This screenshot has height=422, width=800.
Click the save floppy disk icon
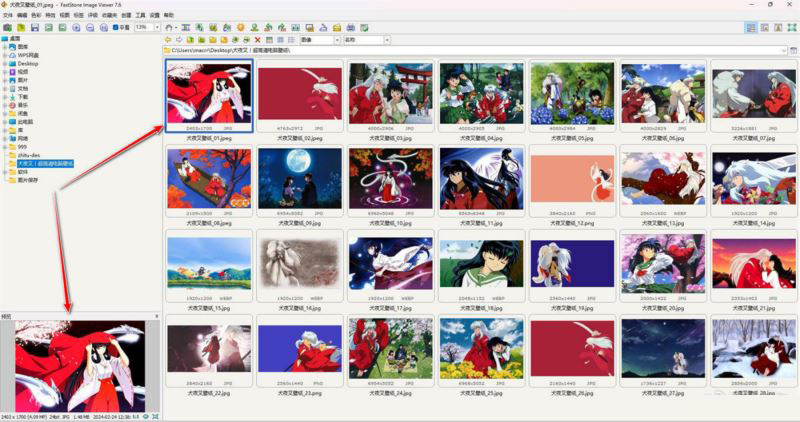35,28
